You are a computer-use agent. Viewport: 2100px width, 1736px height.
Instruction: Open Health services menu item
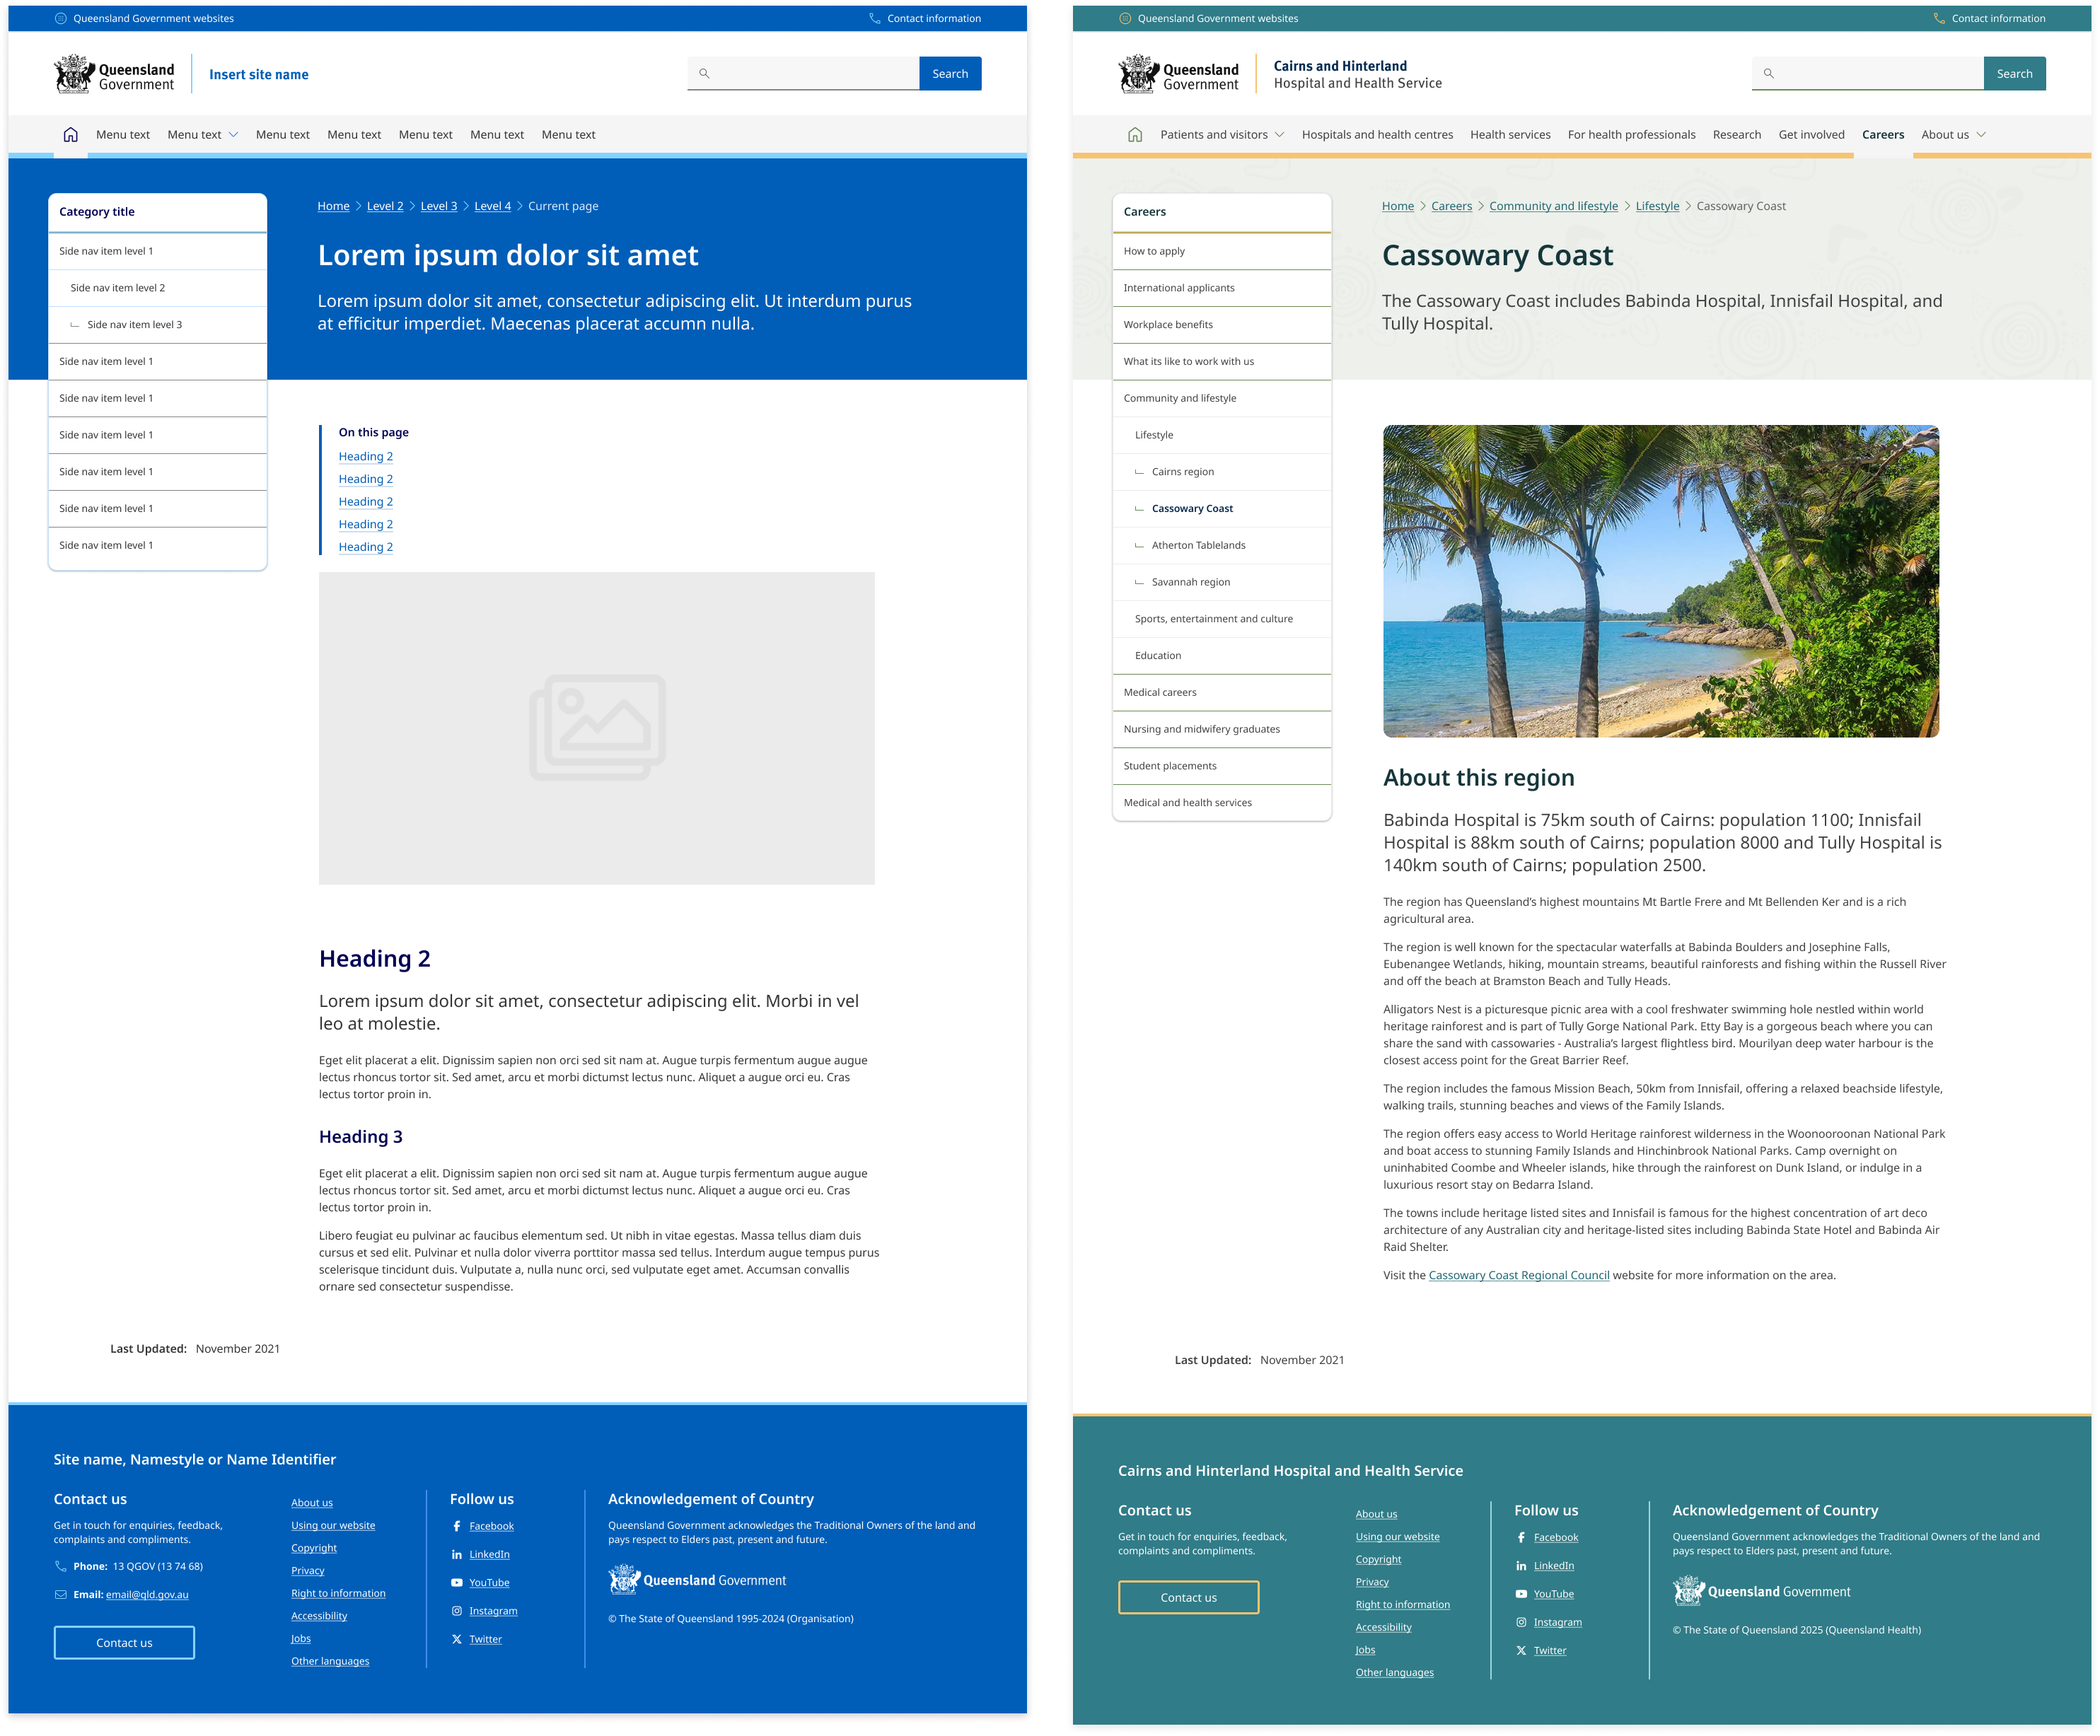point(1510,135)
